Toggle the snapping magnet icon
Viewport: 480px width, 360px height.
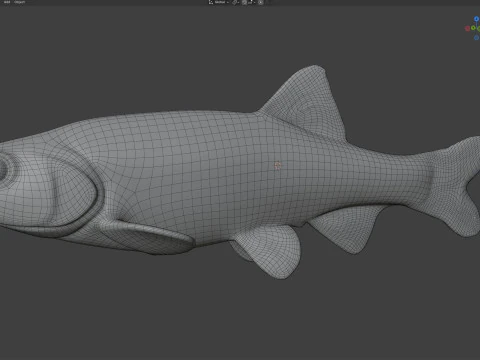pos(244,2)
